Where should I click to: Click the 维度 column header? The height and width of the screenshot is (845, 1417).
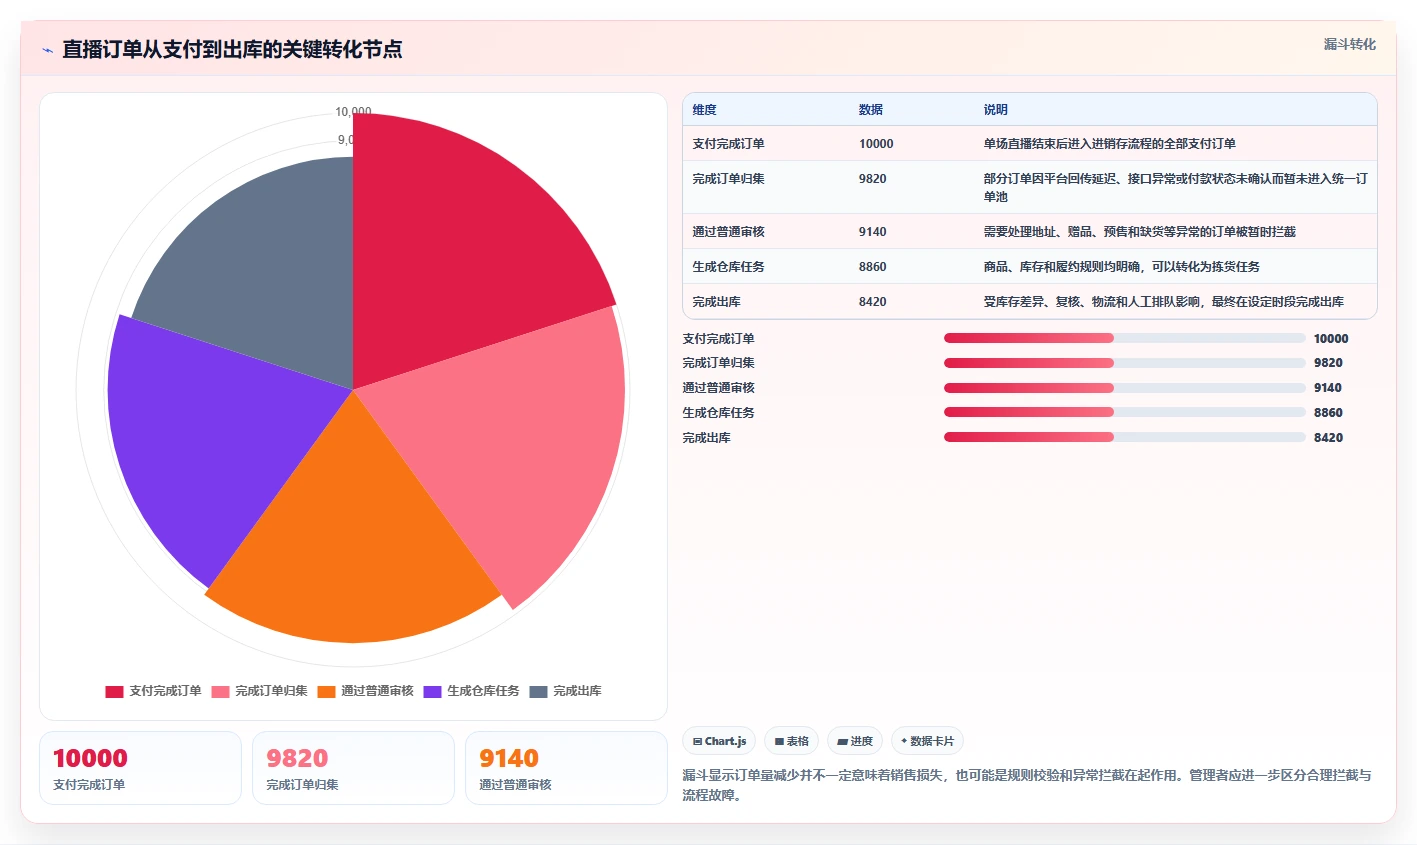(x=704, y=110)
